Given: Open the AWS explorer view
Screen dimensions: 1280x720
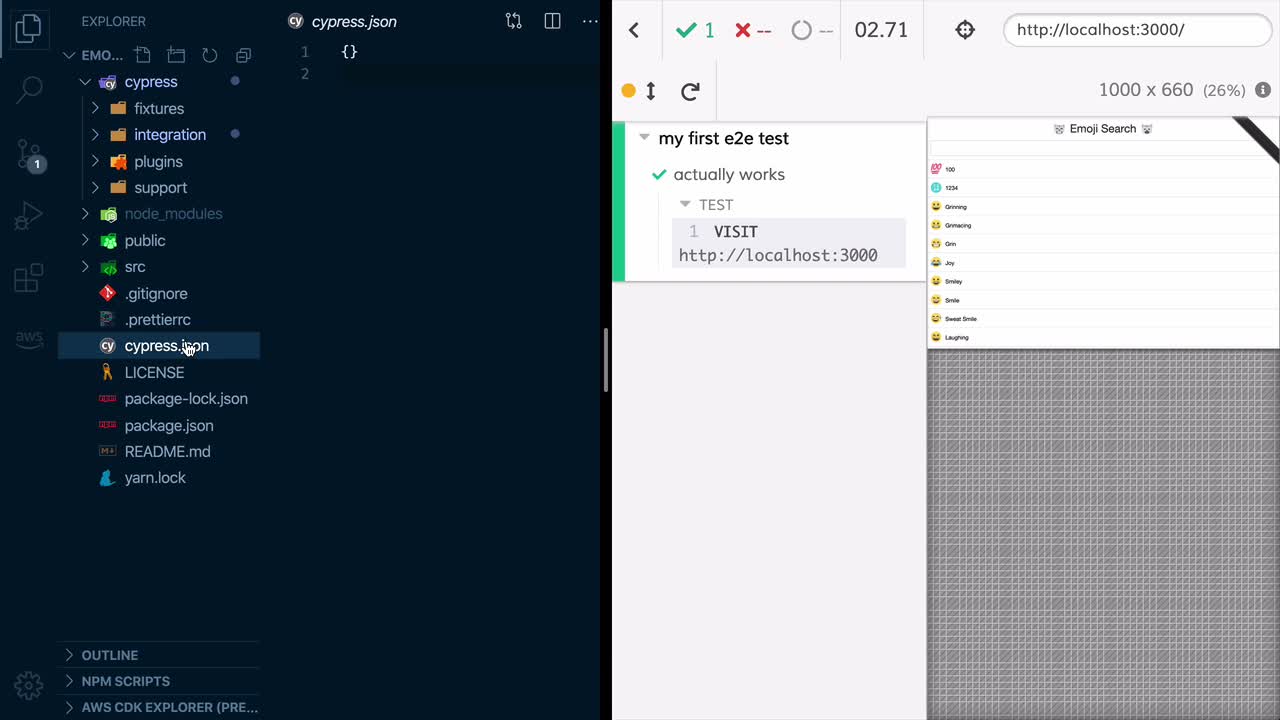Looking at the screenshot, I should tap(29, 340).
